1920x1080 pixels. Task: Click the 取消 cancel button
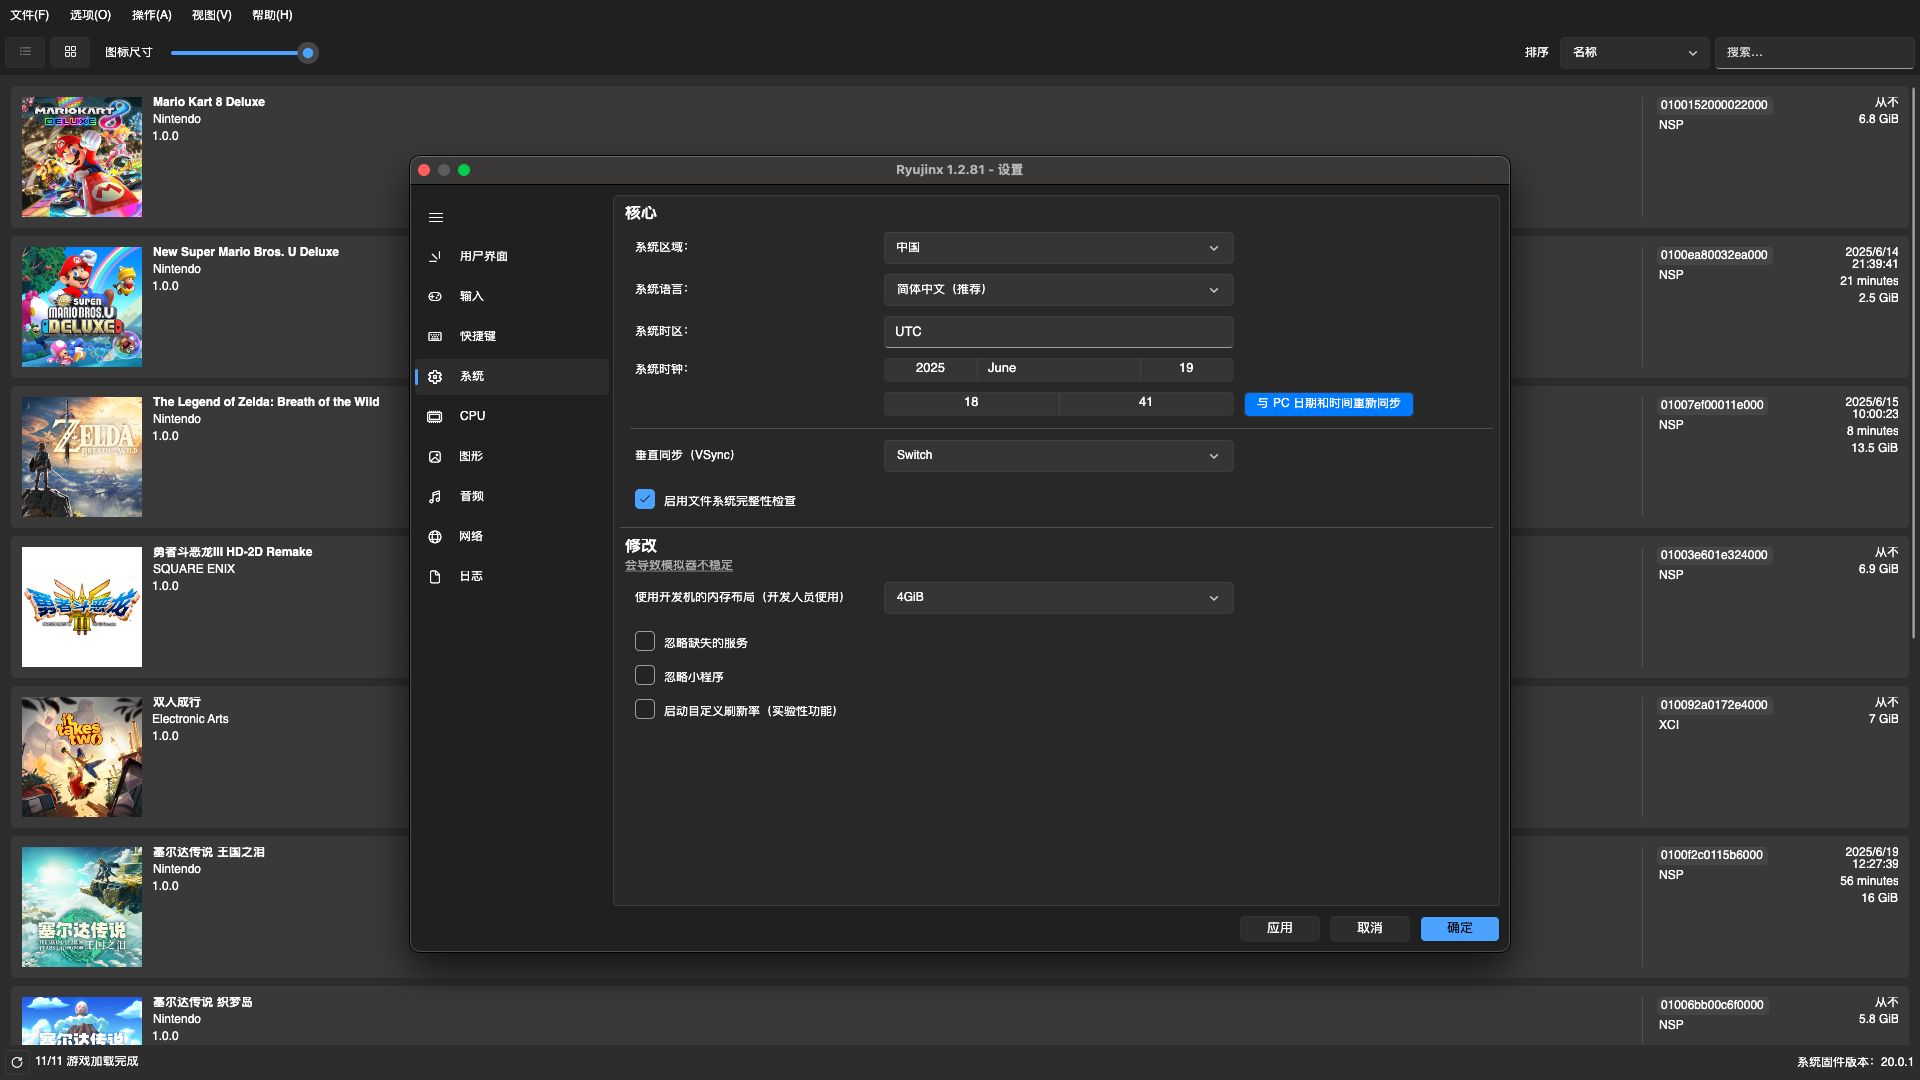pos(1369,929)
